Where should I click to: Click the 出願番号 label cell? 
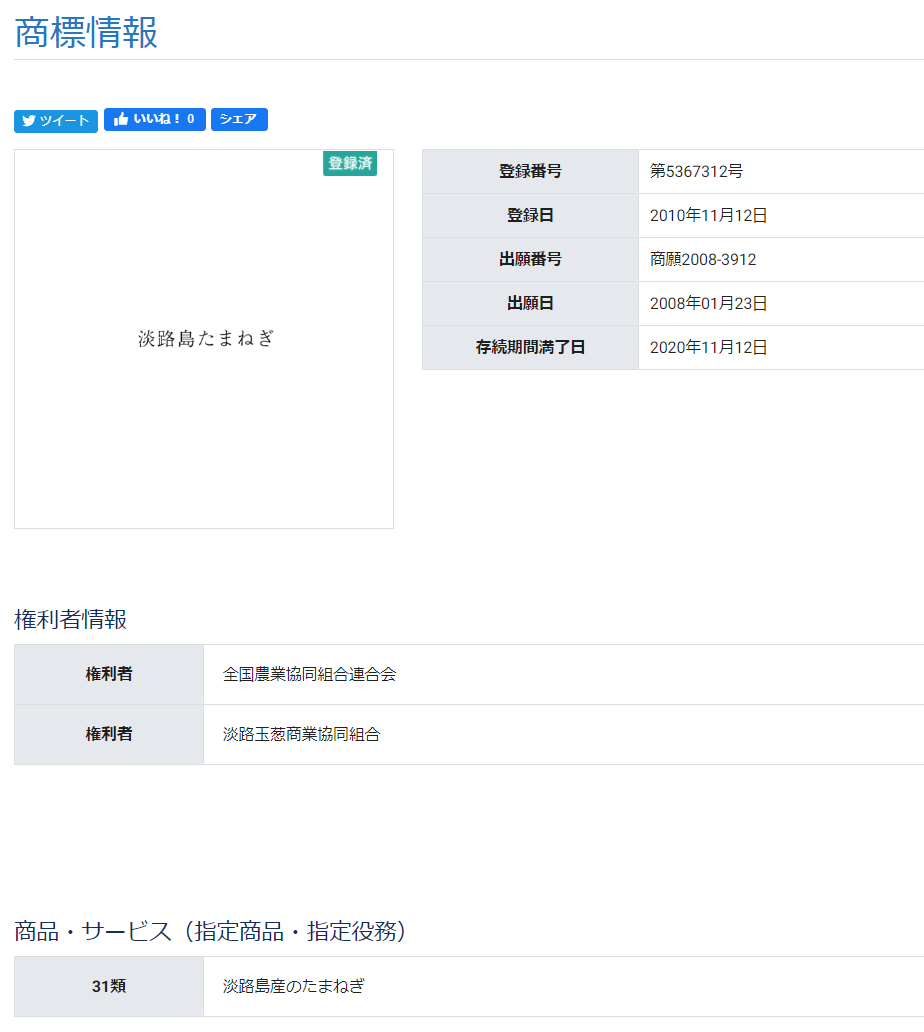tap(530, 260)
